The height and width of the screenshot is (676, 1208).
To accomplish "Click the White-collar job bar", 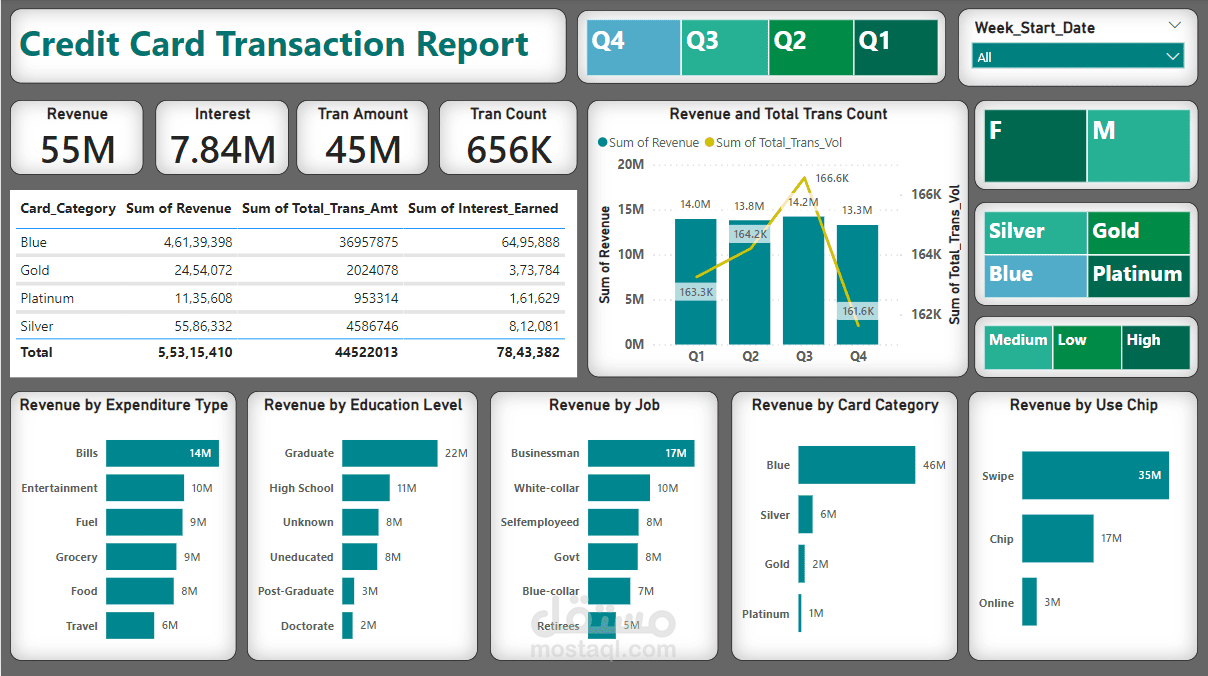I will (619, 488).
